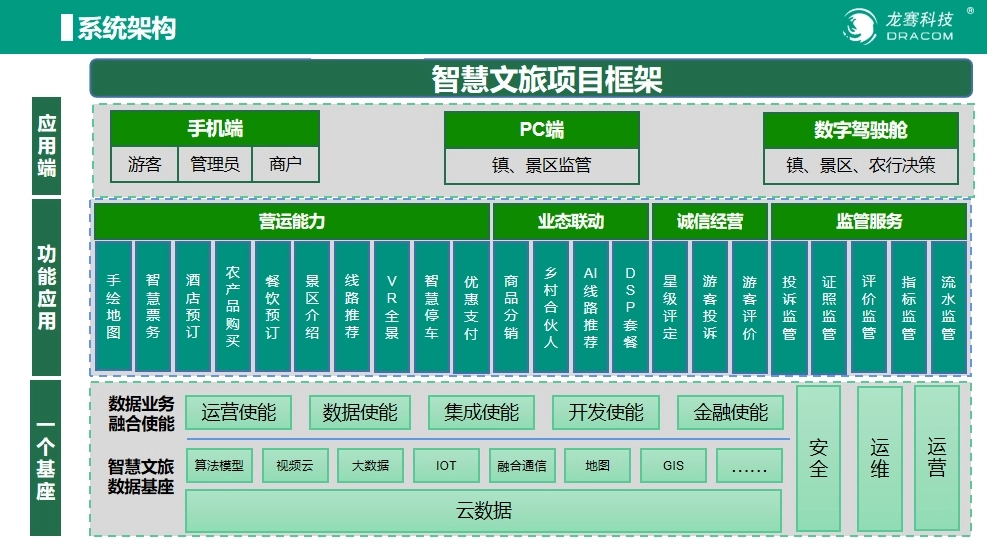The width and height of the screenshot is (987, 553).
Task: Click the VR全景 column
Action: pos(392,306)
